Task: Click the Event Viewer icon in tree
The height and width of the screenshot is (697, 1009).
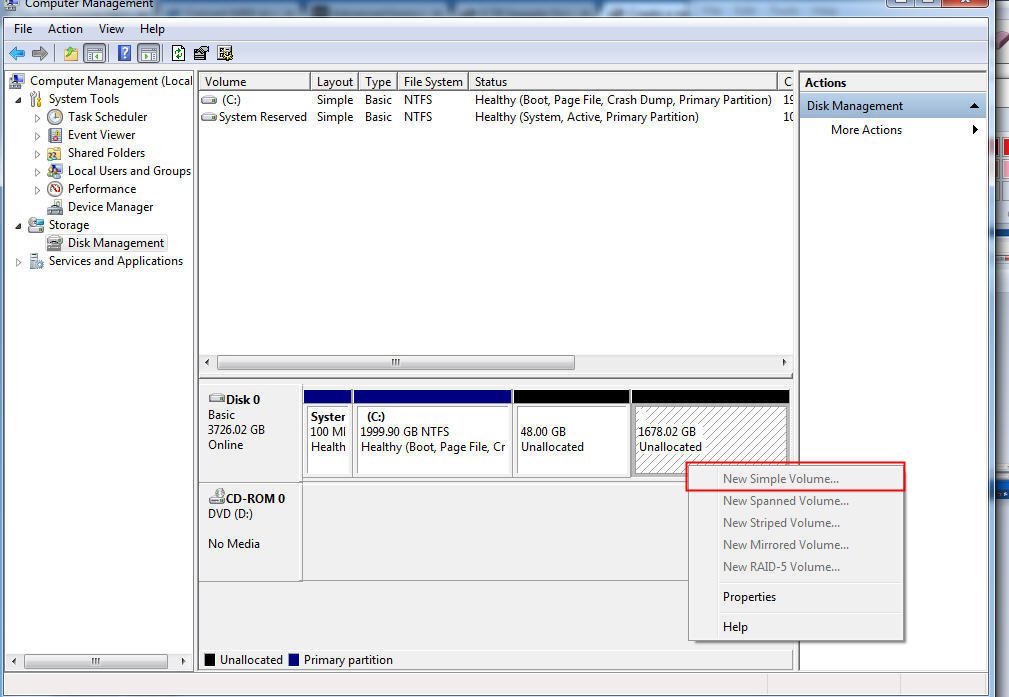Action: (55, 135)
